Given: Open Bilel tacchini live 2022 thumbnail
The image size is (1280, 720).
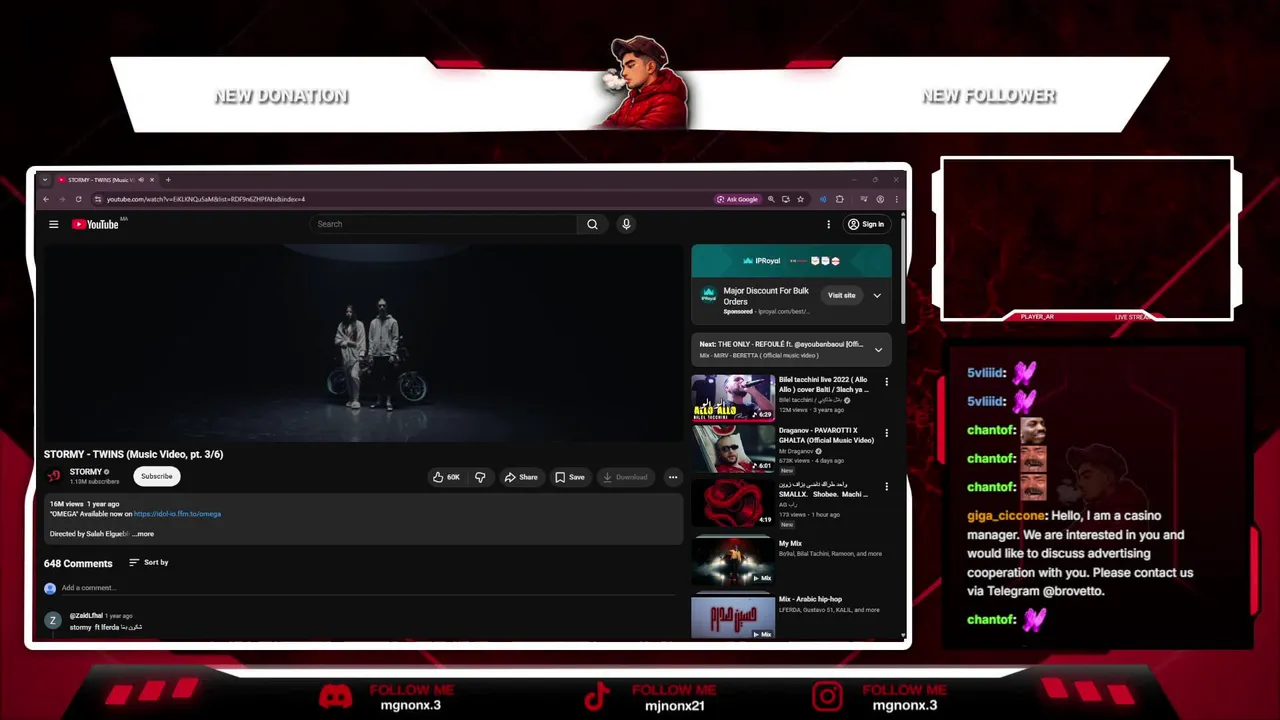Looking at the screenshot, I should click(733, 397).
